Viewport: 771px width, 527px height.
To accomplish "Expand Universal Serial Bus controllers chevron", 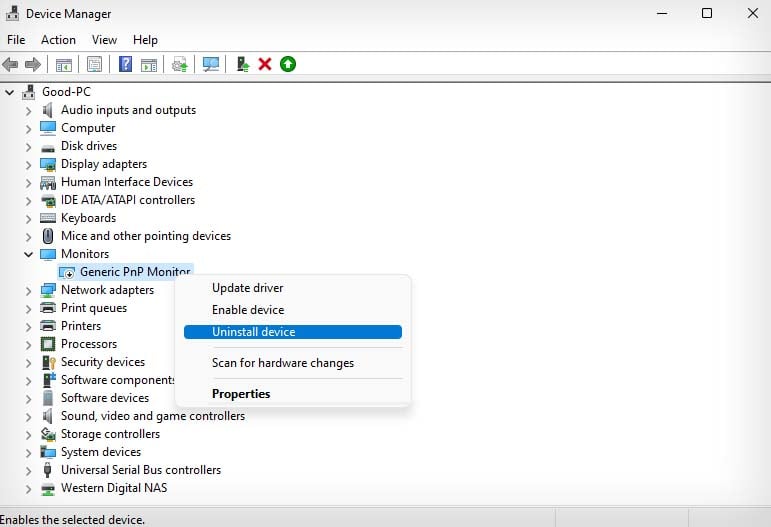I will (x=28, y=471).
